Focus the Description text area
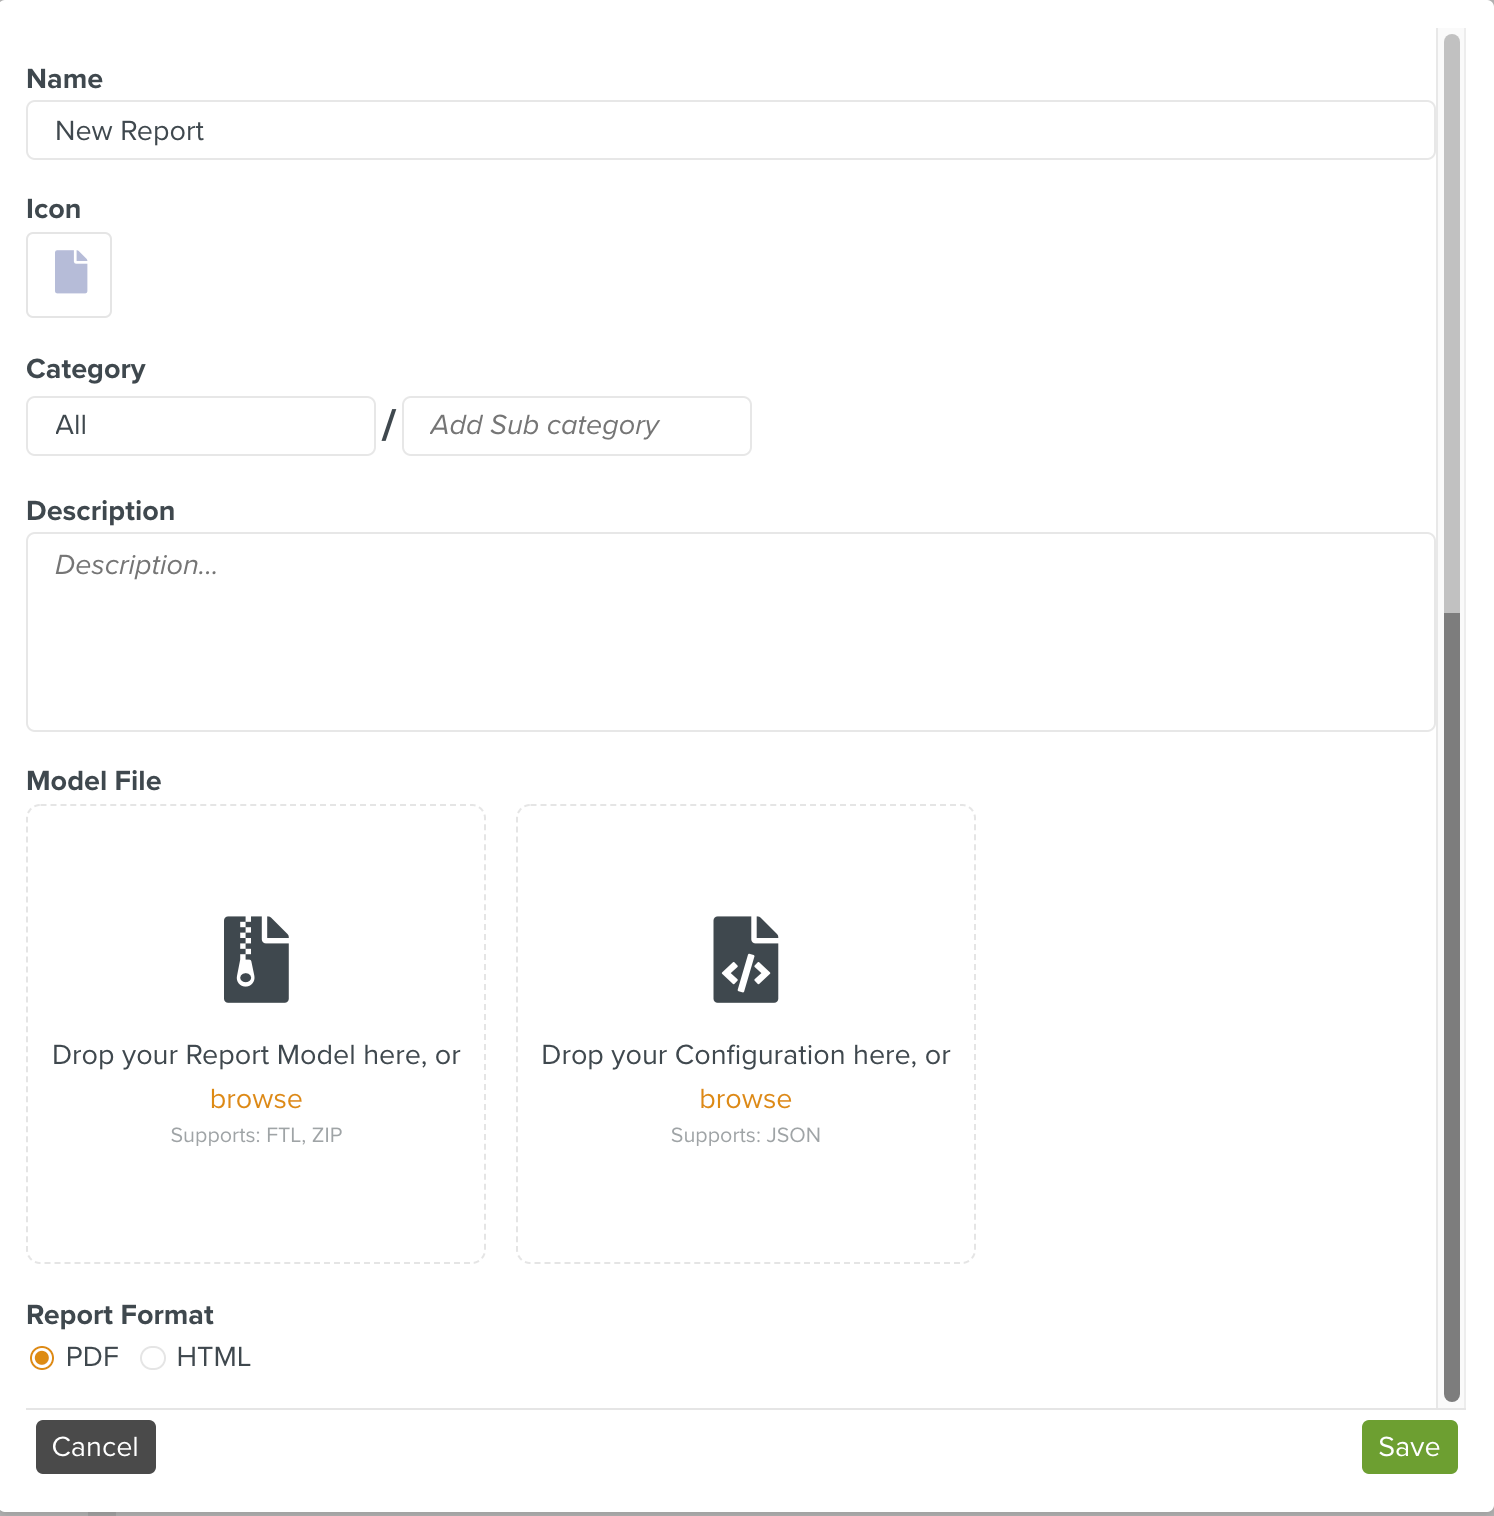The width and height of the screenshot is (1494, 1516). (730, 632)
